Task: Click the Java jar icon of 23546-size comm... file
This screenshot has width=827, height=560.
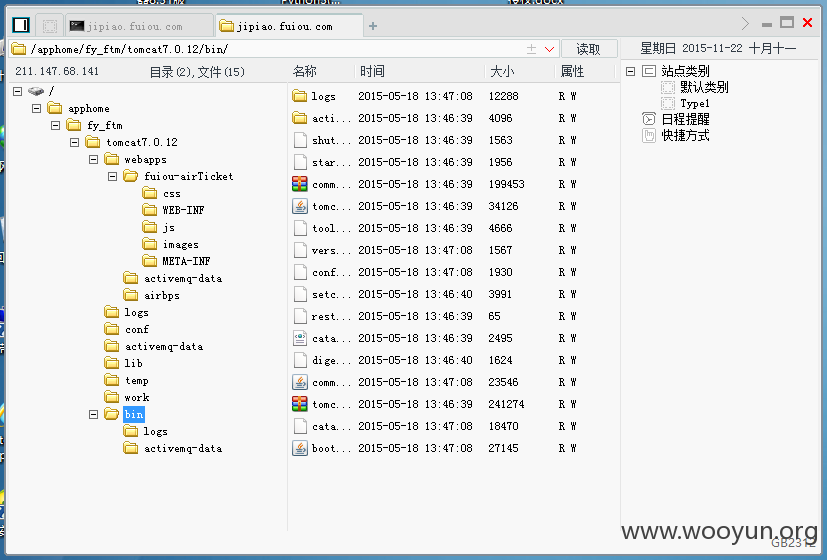Action: 300,382
